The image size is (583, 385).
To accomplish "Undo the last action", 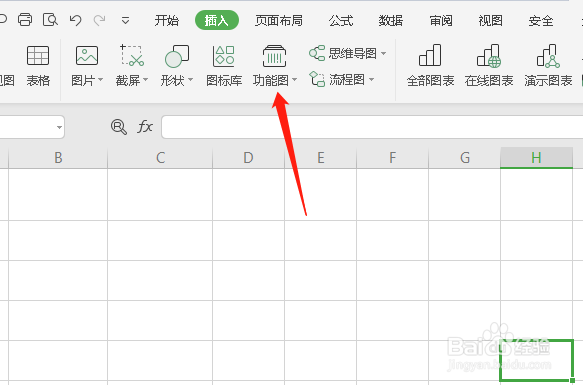I will click(x=75, y=20).
